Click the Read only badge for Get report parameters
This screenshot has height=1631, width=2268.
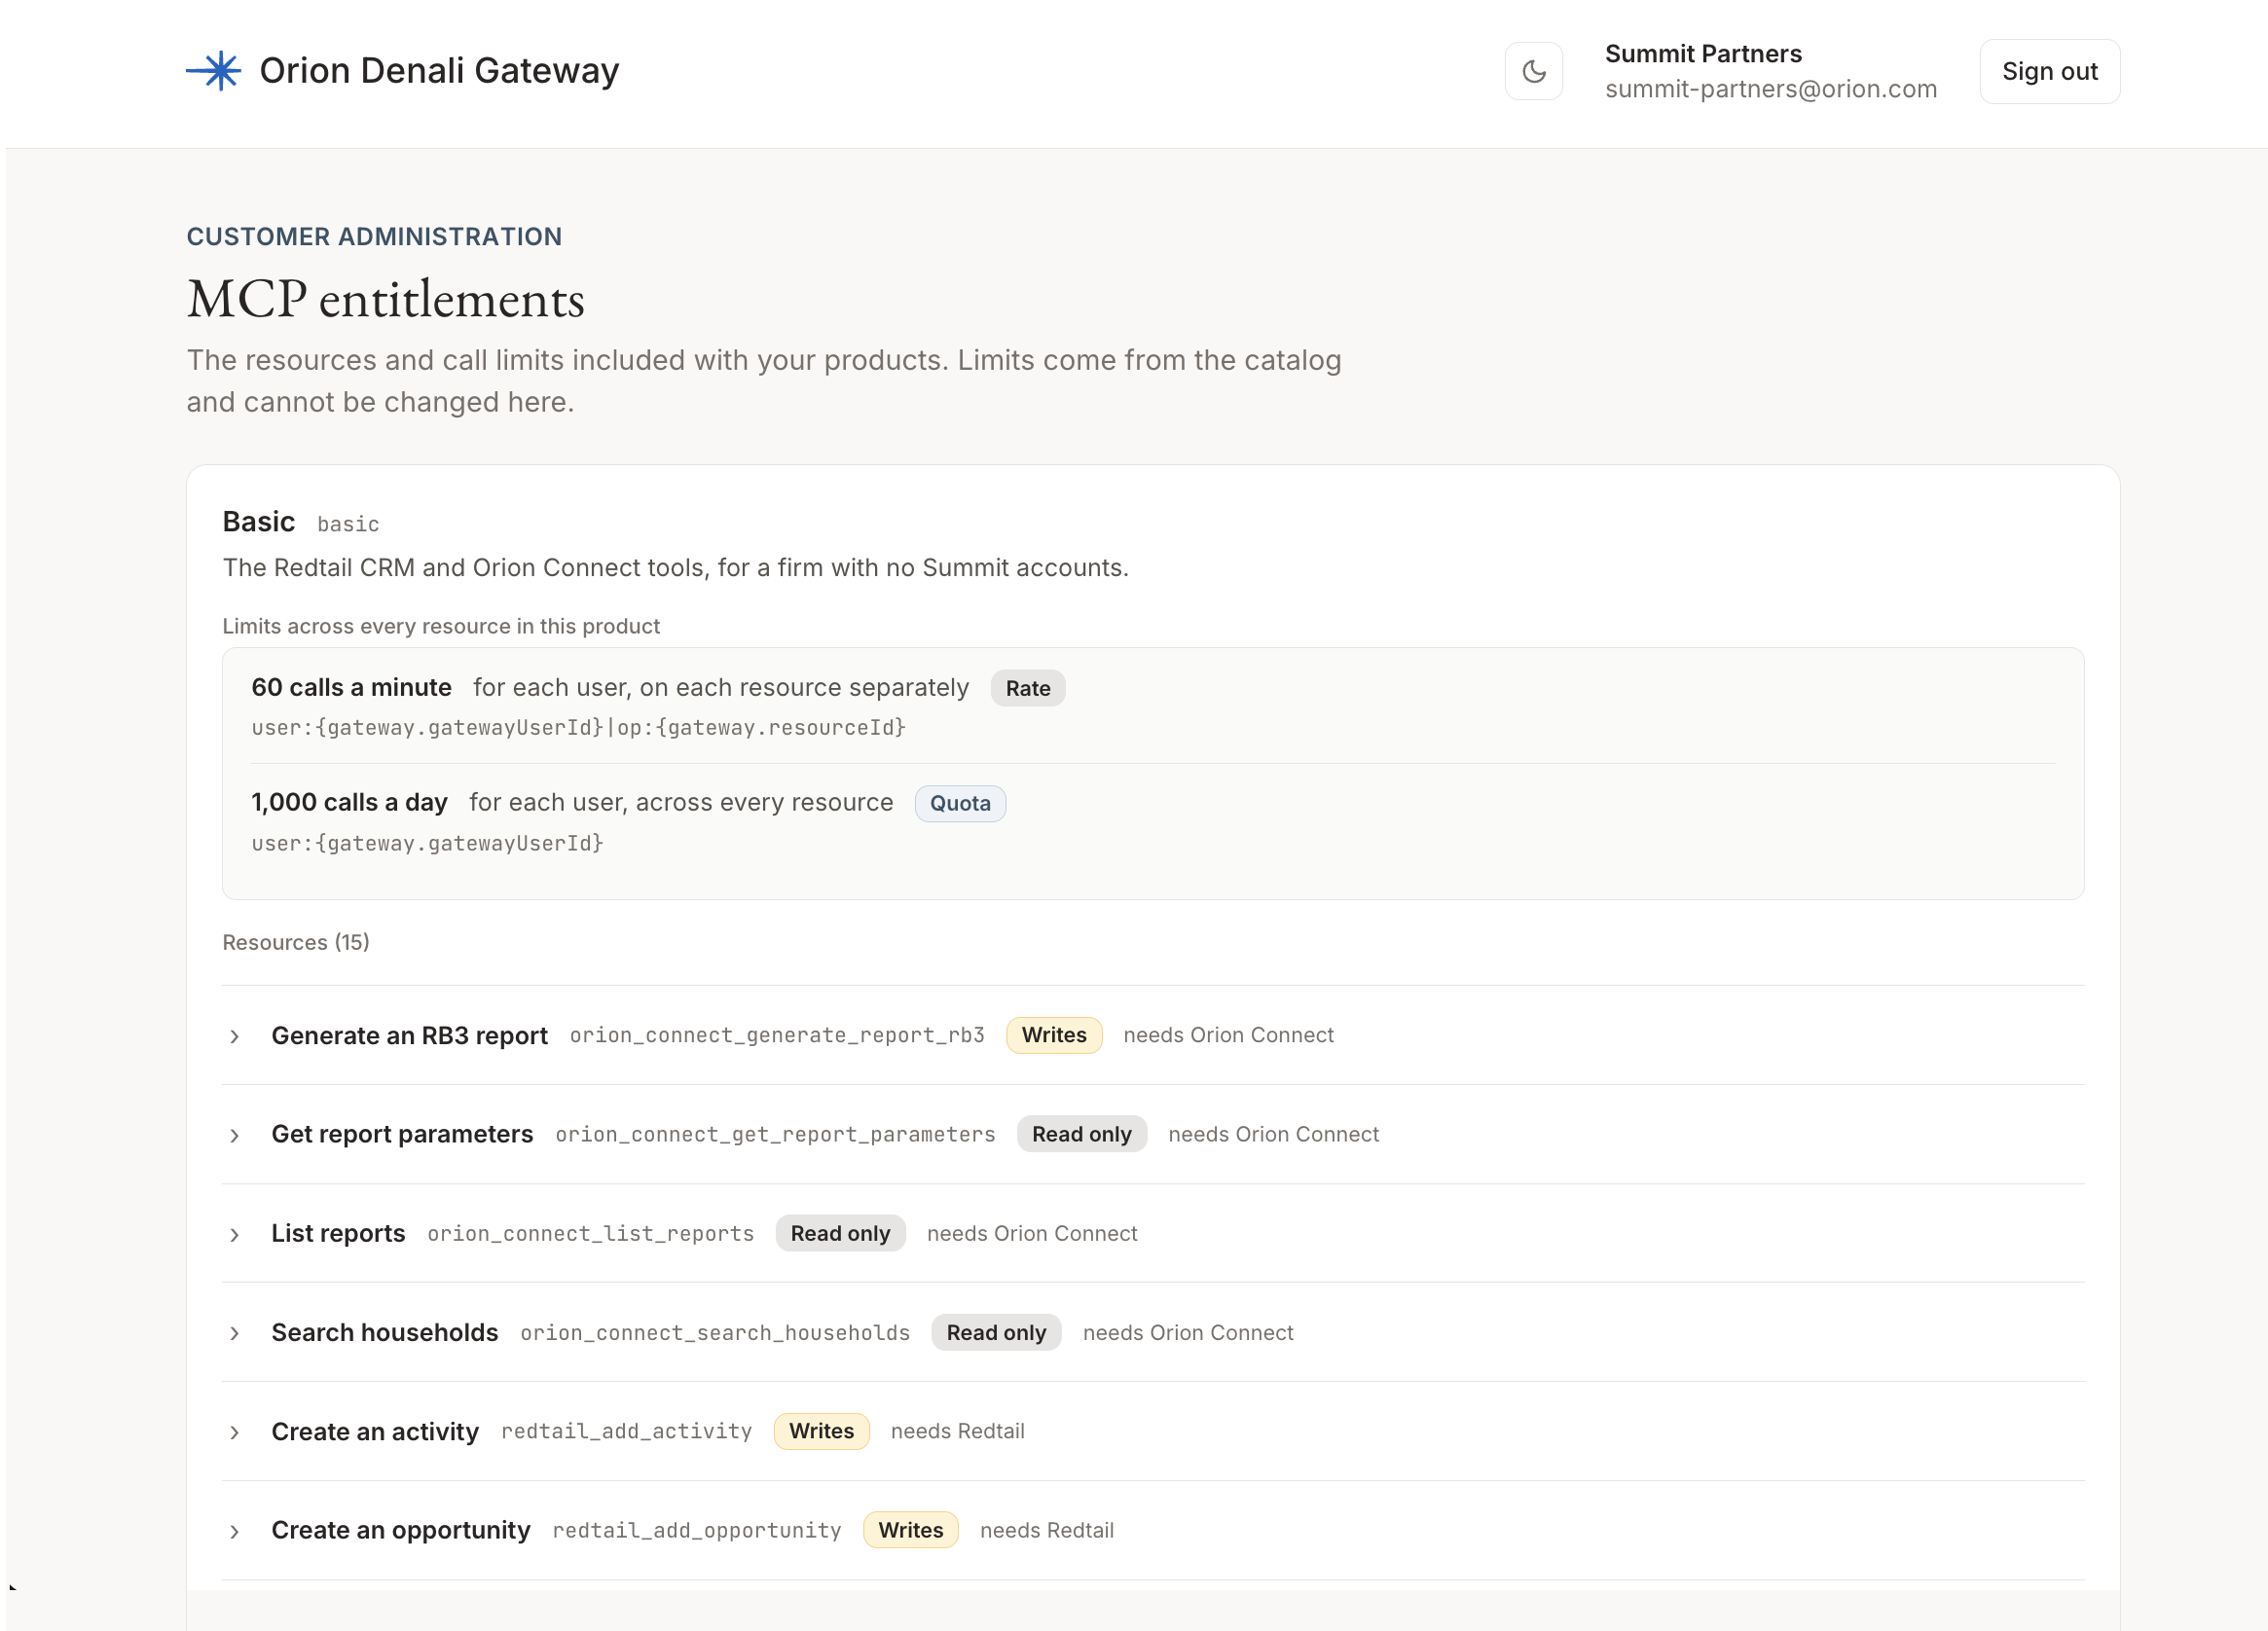pos(1081,1134)
